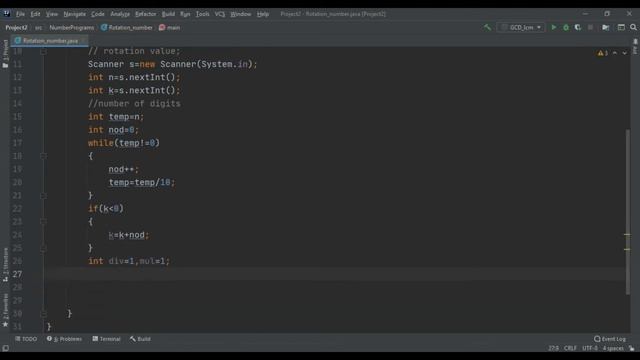Open the Problems tool window

(x=64, y=339)
